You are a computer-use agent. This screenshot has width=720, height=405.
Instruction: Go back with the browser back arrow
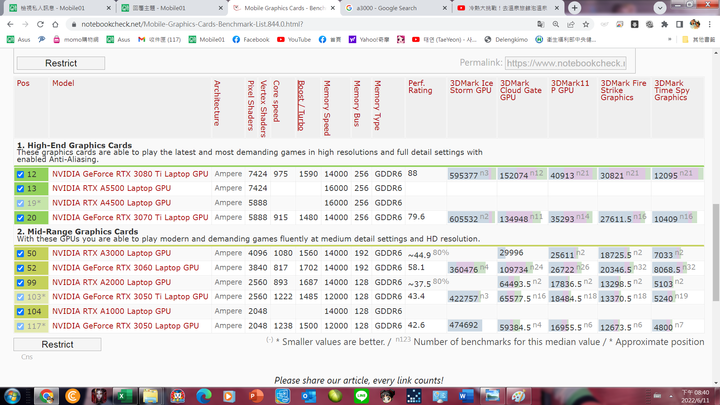coord(10,24)
